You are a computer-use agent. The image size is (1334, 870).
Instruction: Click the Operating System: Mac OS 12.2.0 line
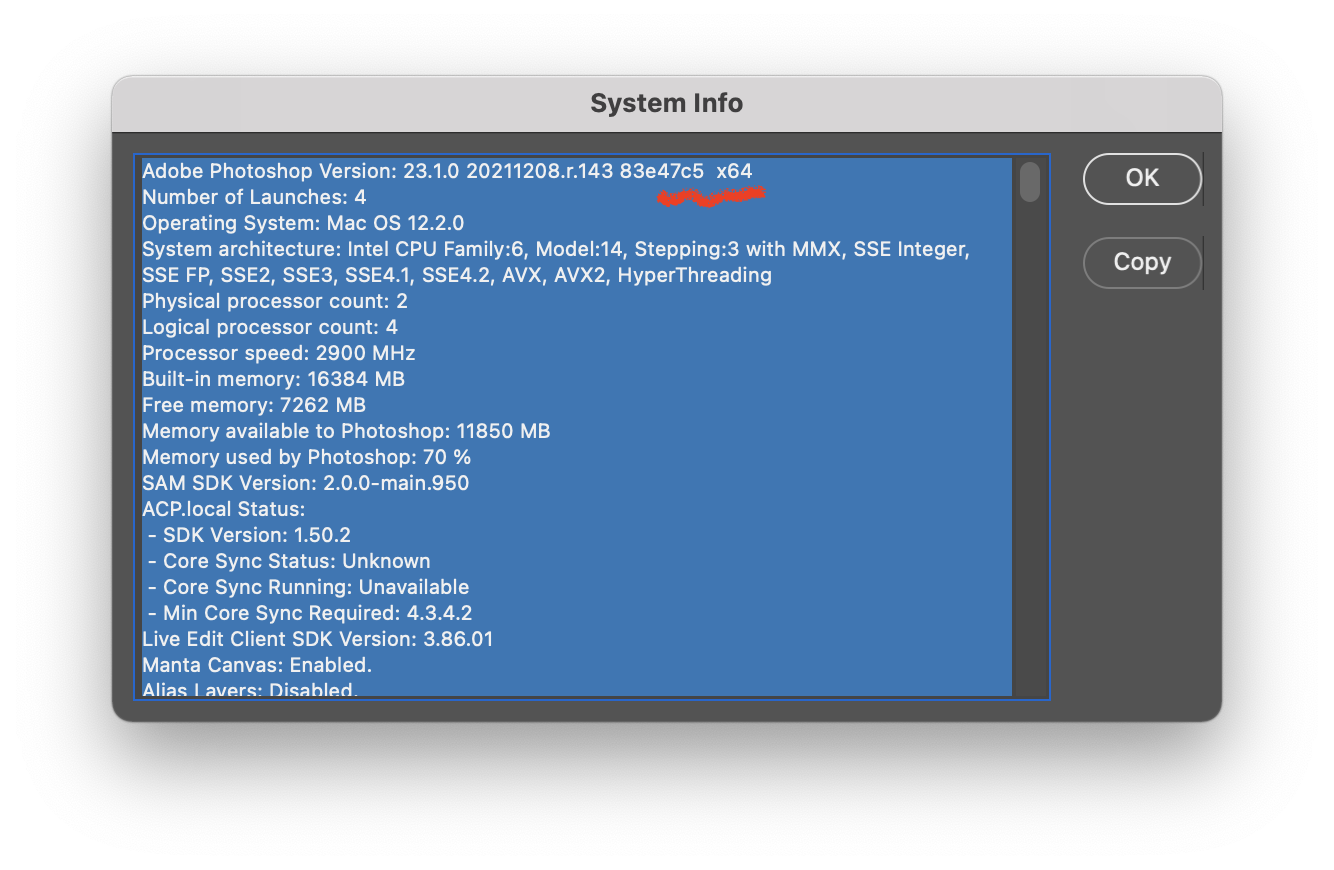point(303,223)
